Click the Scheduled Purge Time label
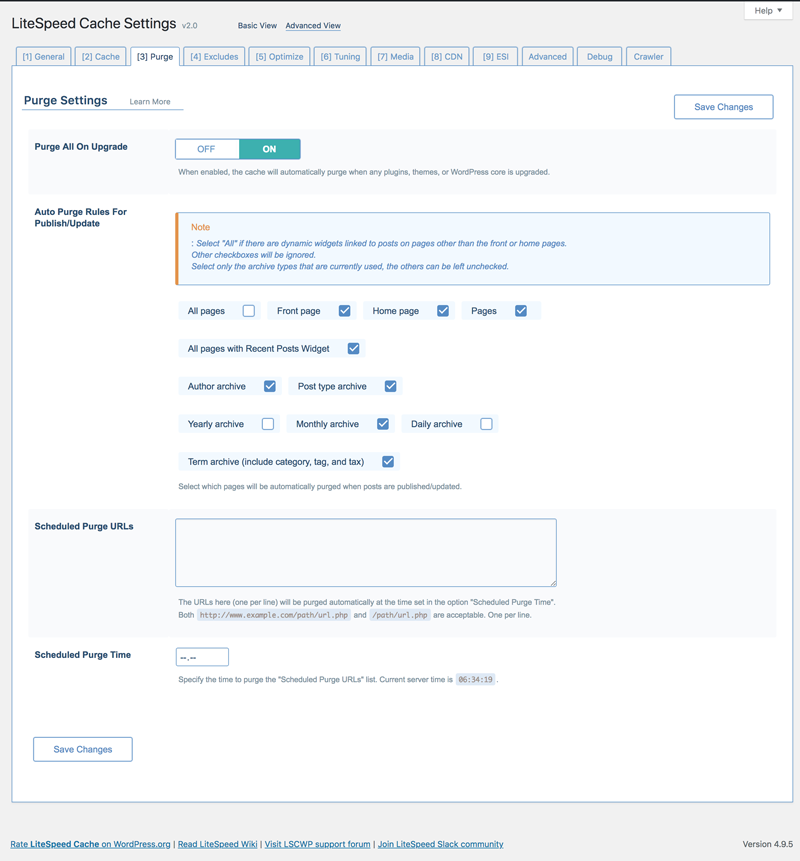This screenshot has height=861, width=800. [x=82, y=655]
